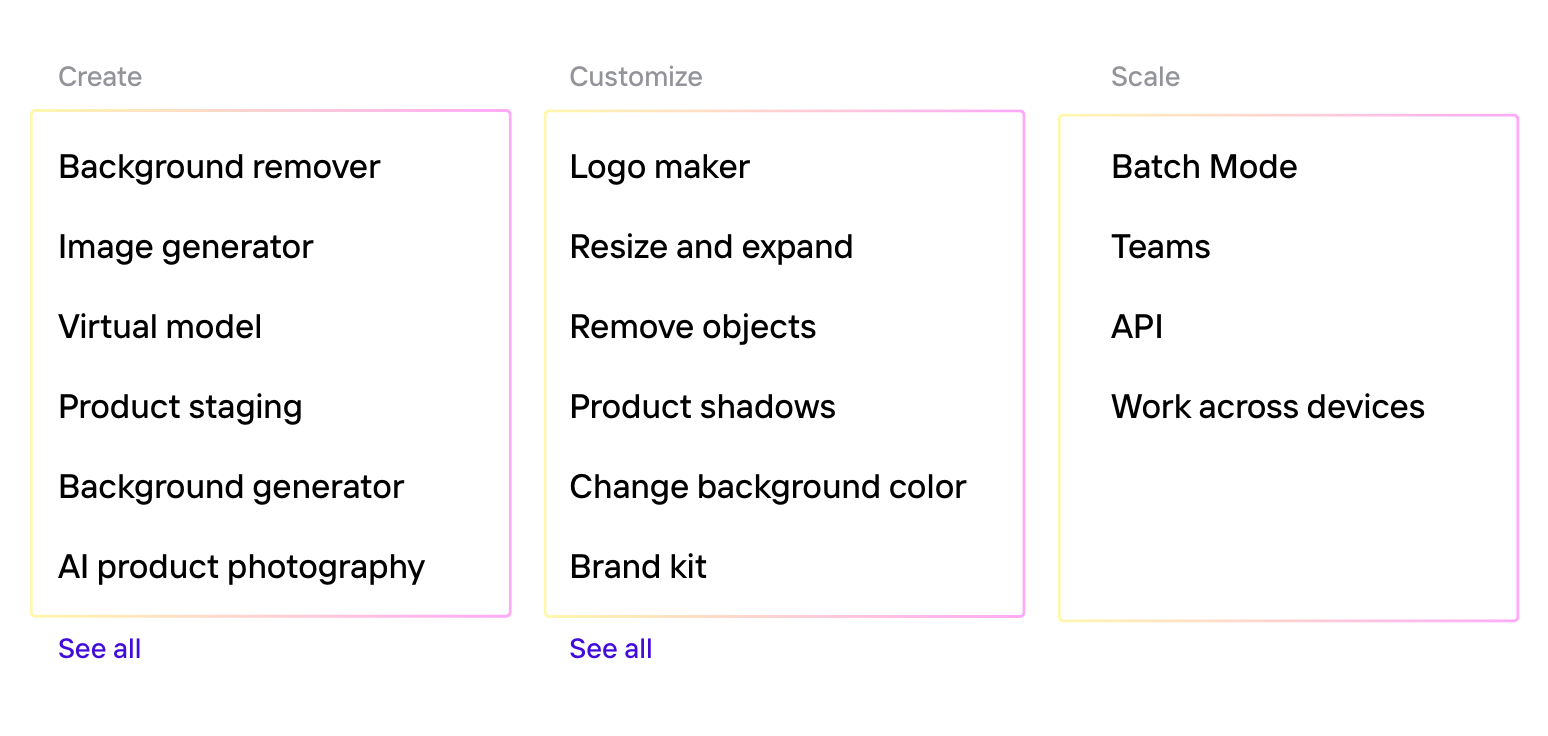Open the Brand kit page
Viewport: 1548px width, 736px height.
[x=638, y=567]
